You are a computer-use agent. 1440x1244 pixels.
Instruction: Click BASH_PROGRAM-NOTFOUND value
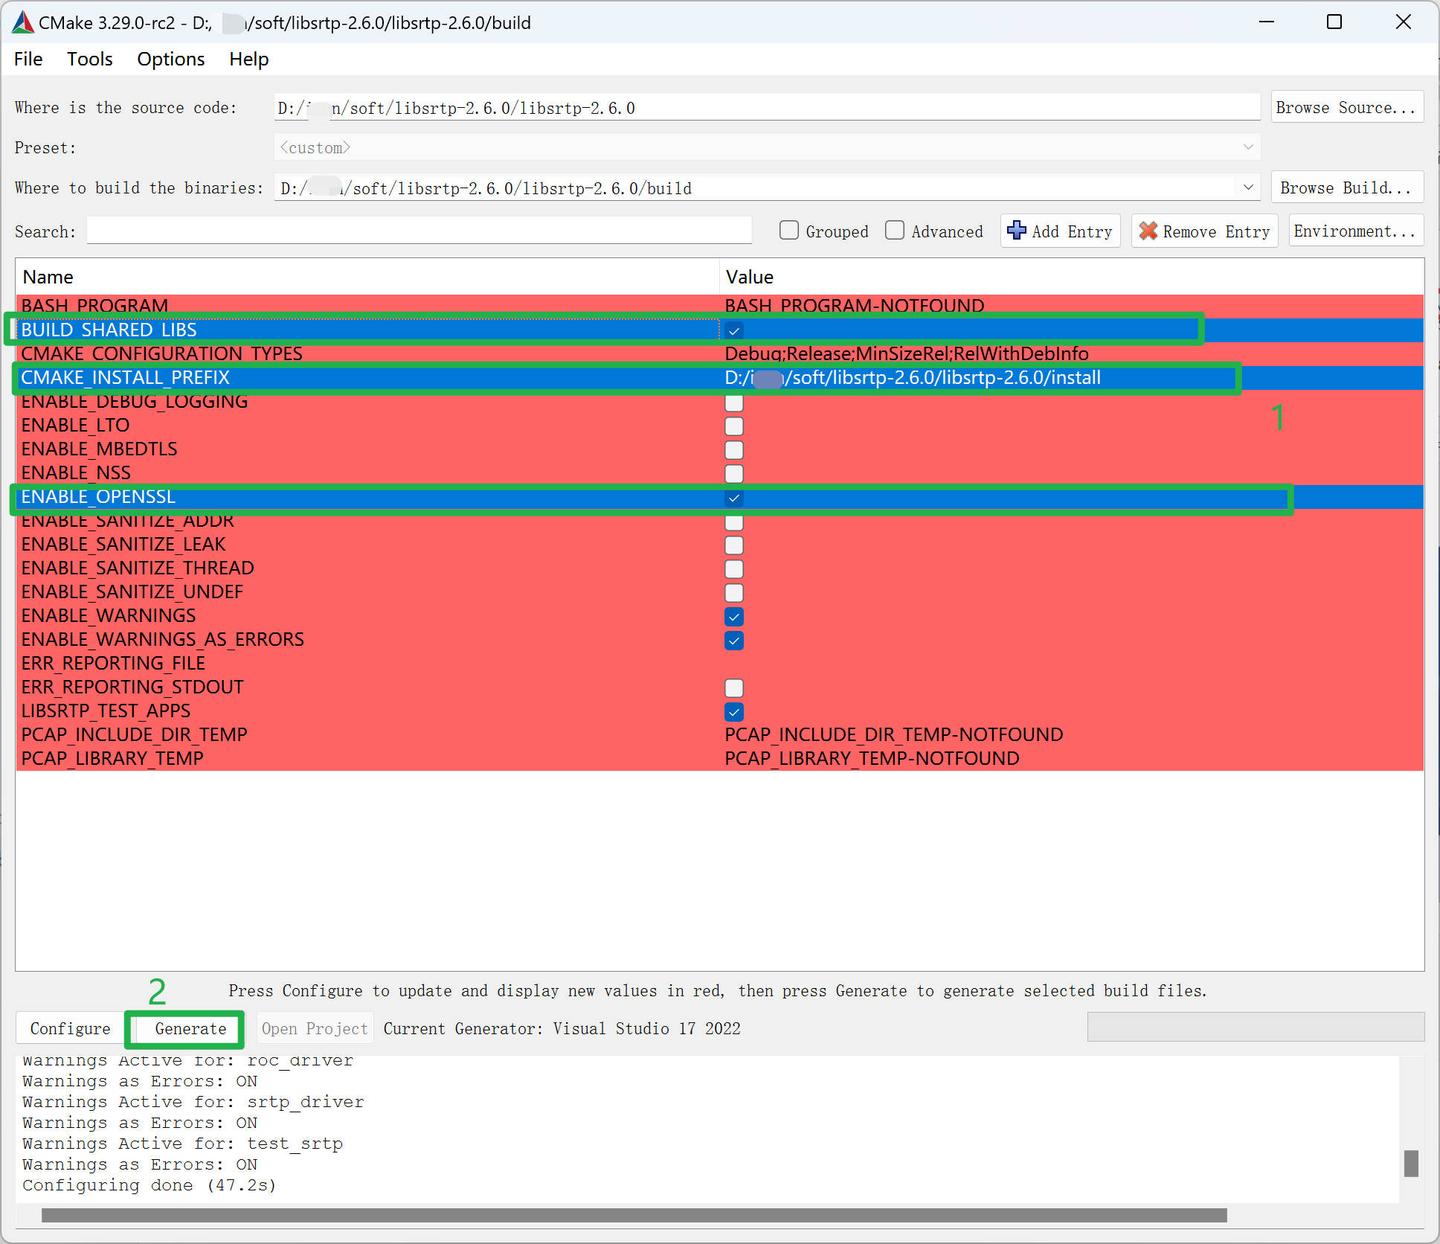pyautogui.click(x=854, y=305)
